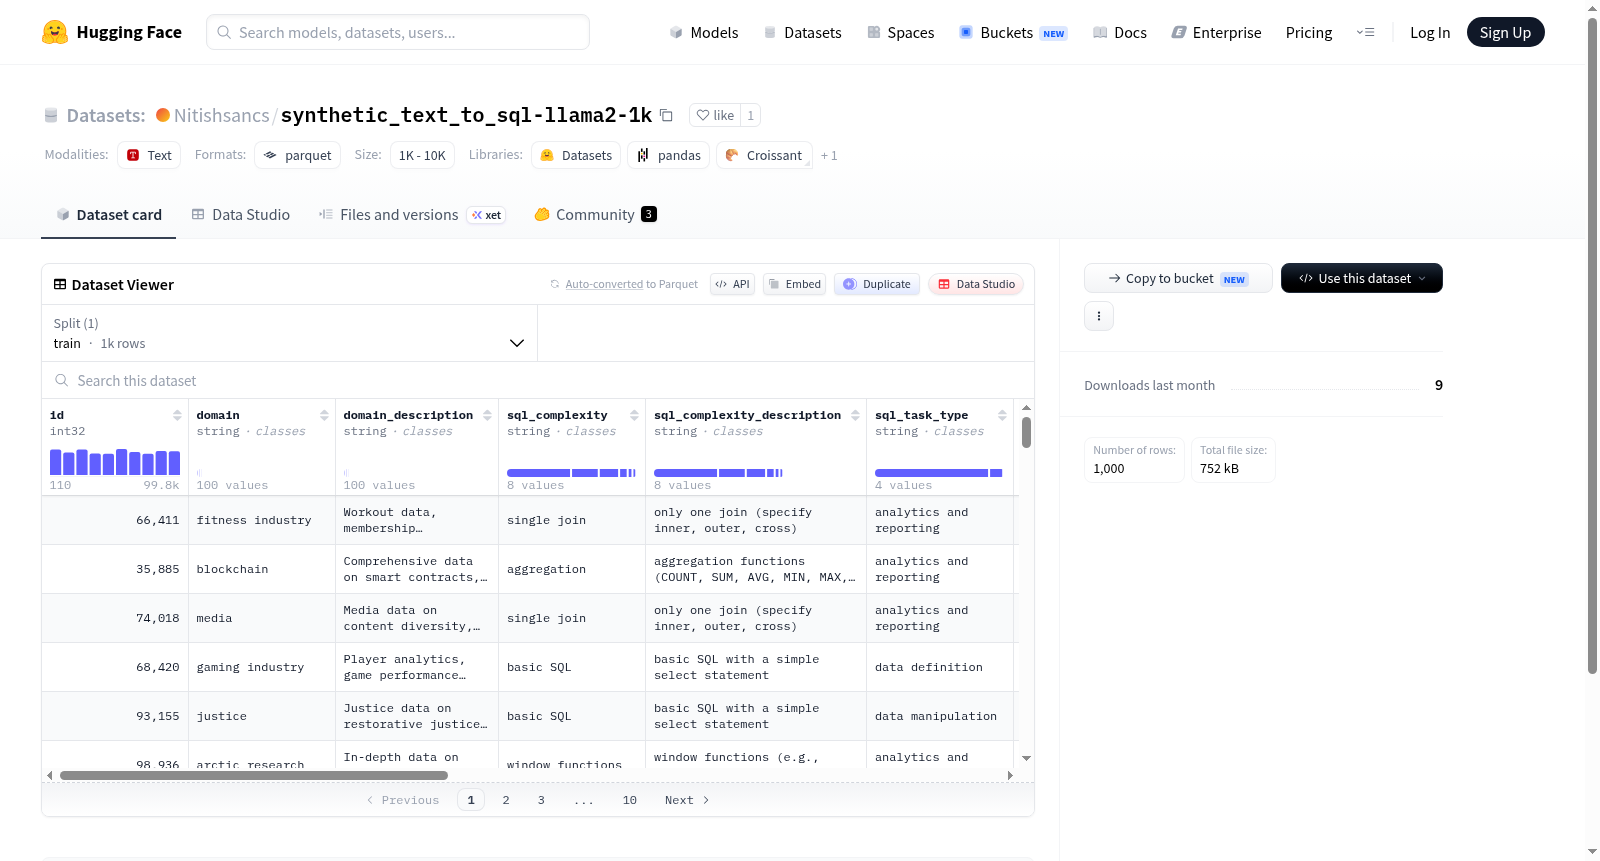Click the Duplicate button
This screenshot has height=861, width=1600.
click(877, 284)
